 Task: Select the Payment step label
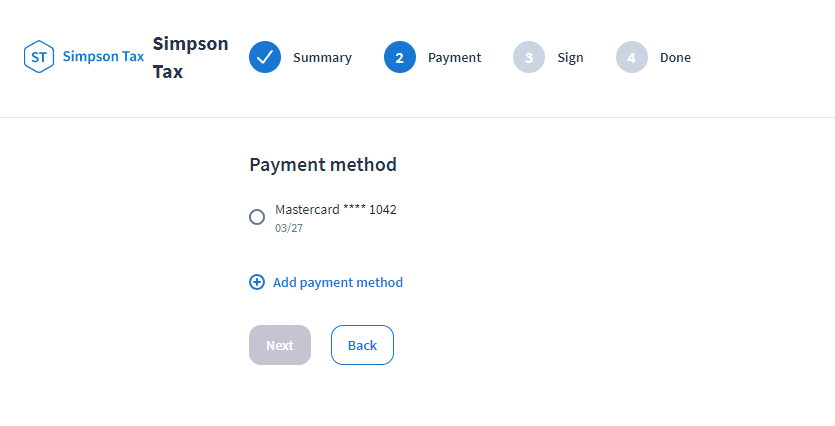pyautogui.click(x=454, y=58)
